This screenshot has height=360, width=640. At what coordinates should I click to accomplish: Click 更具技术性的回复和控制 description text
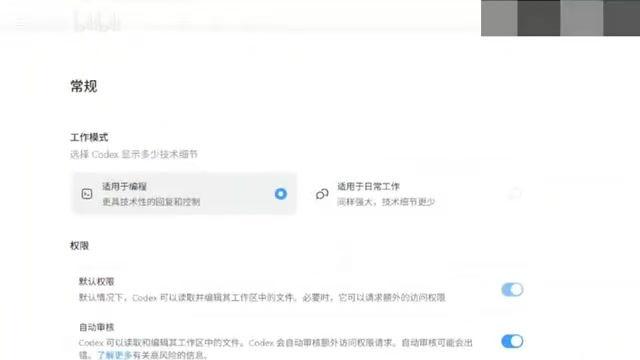[x=151, y=202]
